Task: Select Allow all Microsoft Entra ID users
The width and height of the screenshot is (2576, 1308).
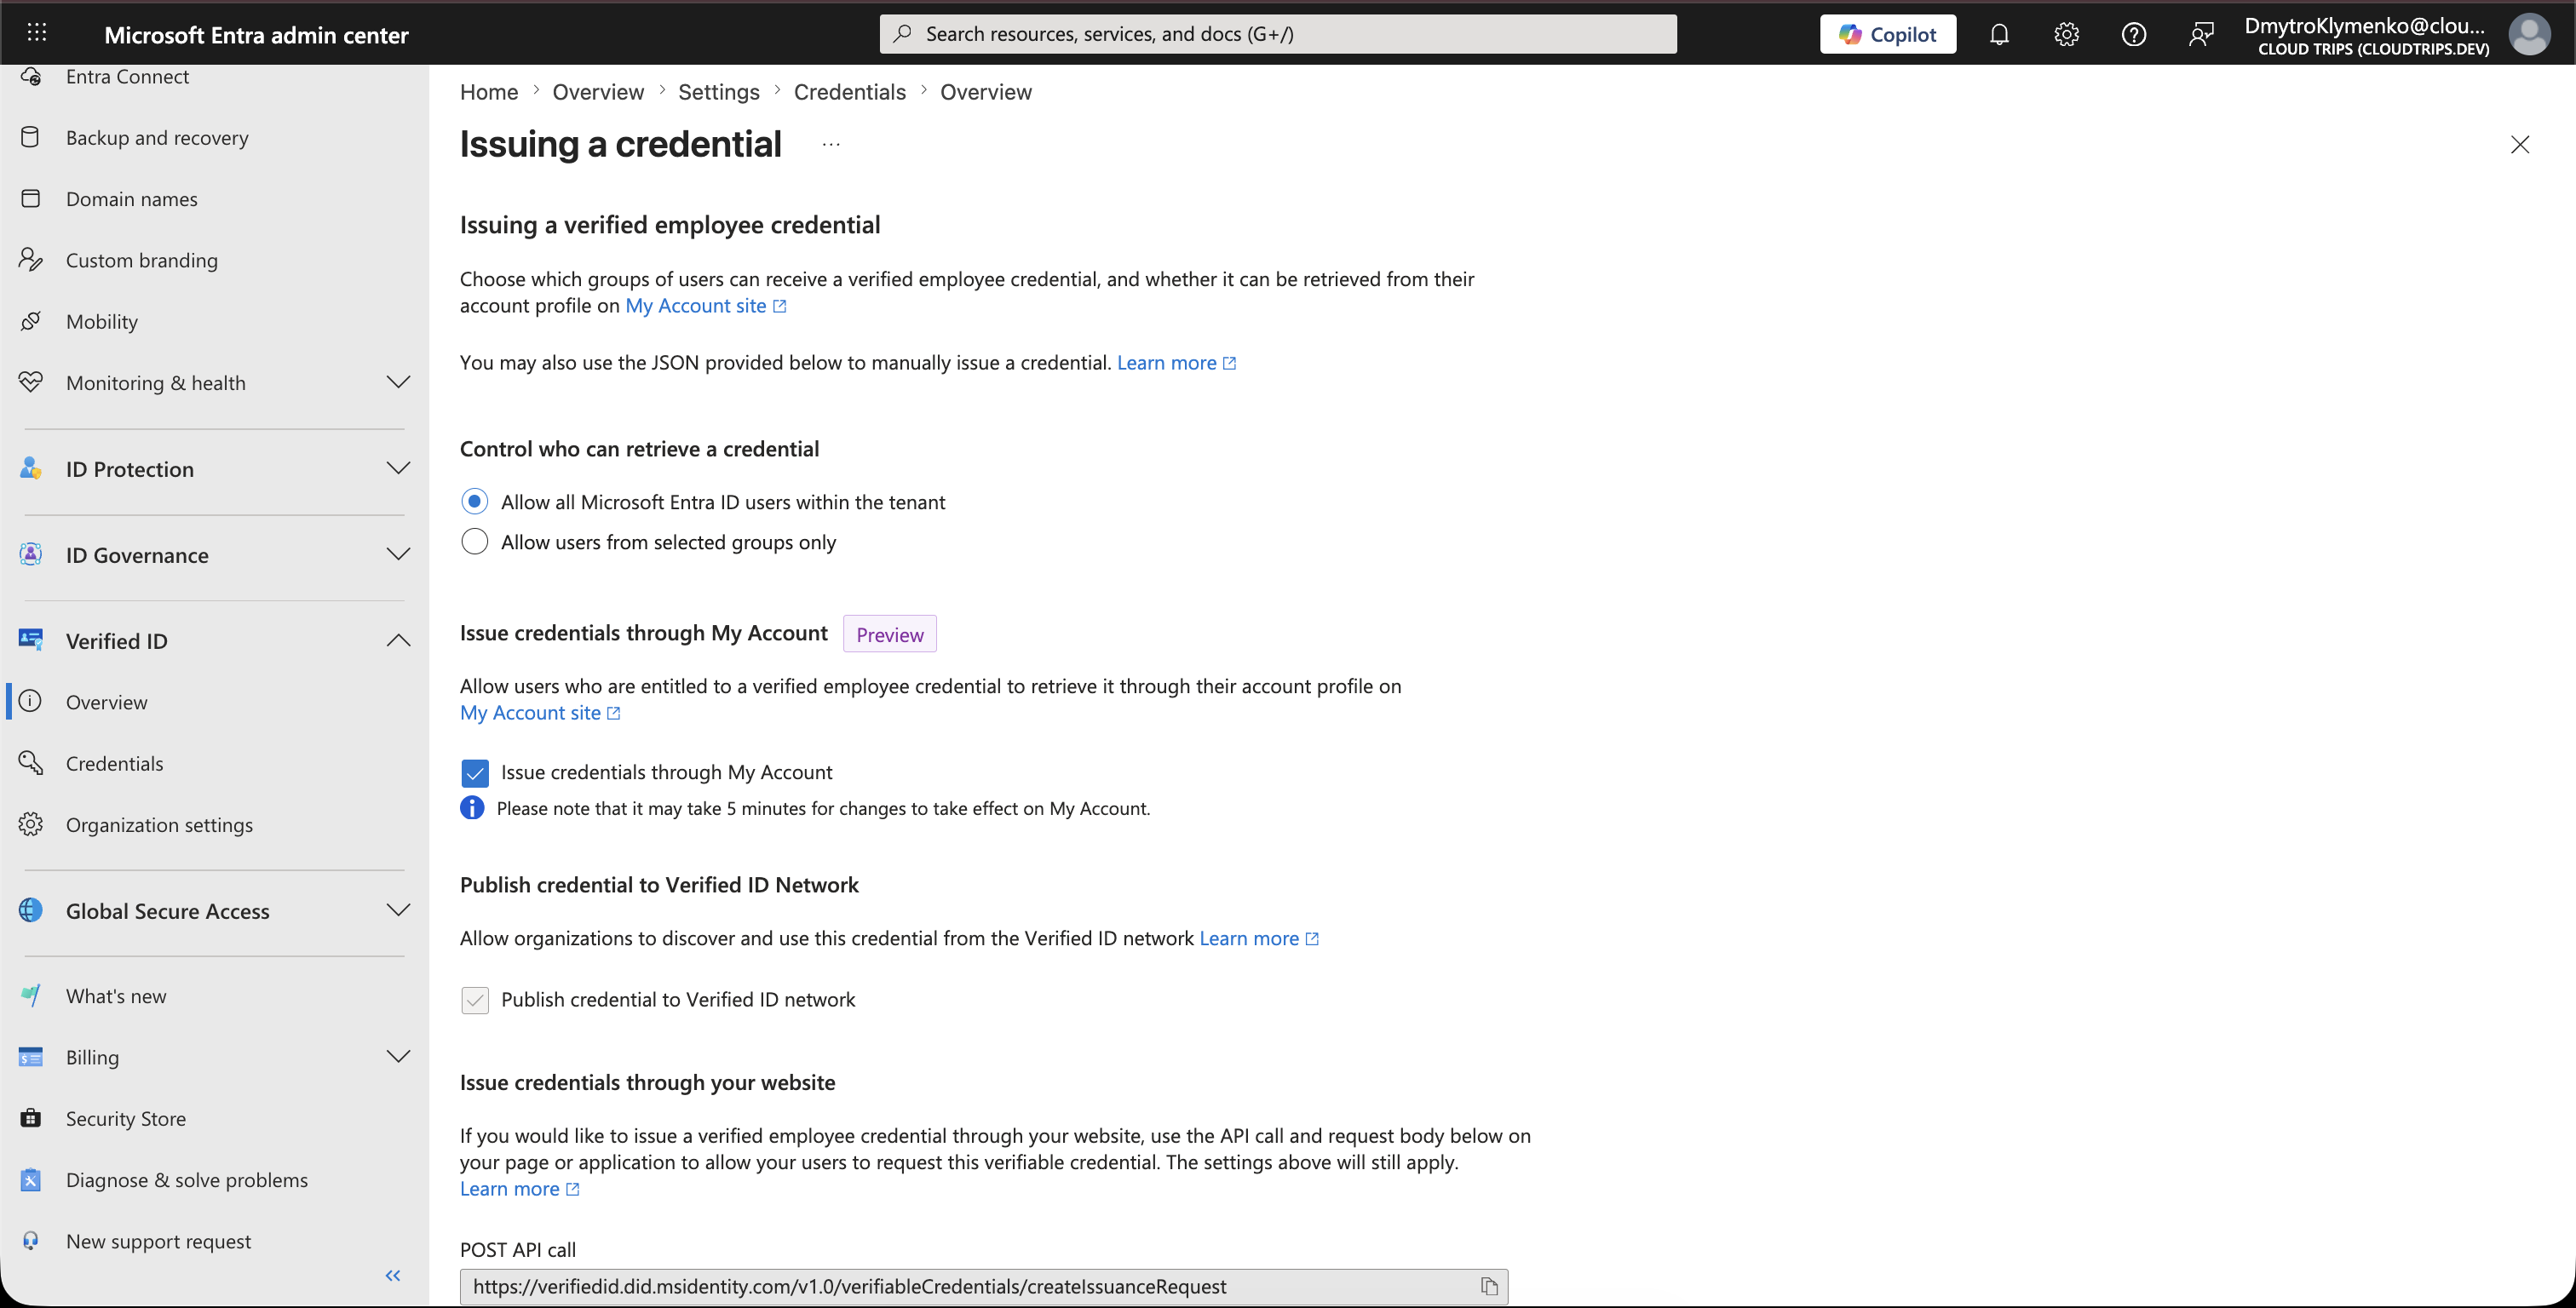Action: point(475,501)
